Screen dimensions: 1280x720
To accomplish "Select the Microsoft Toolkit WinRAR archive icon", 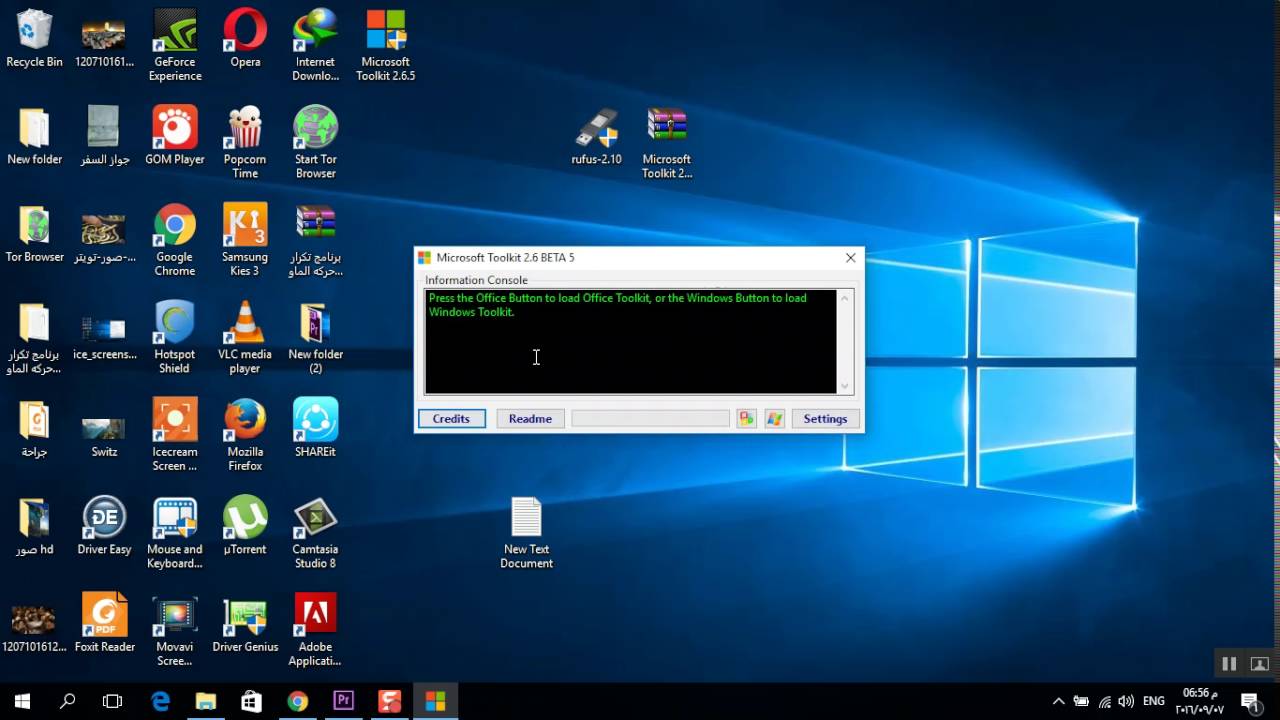I will [x=667, y=143].
